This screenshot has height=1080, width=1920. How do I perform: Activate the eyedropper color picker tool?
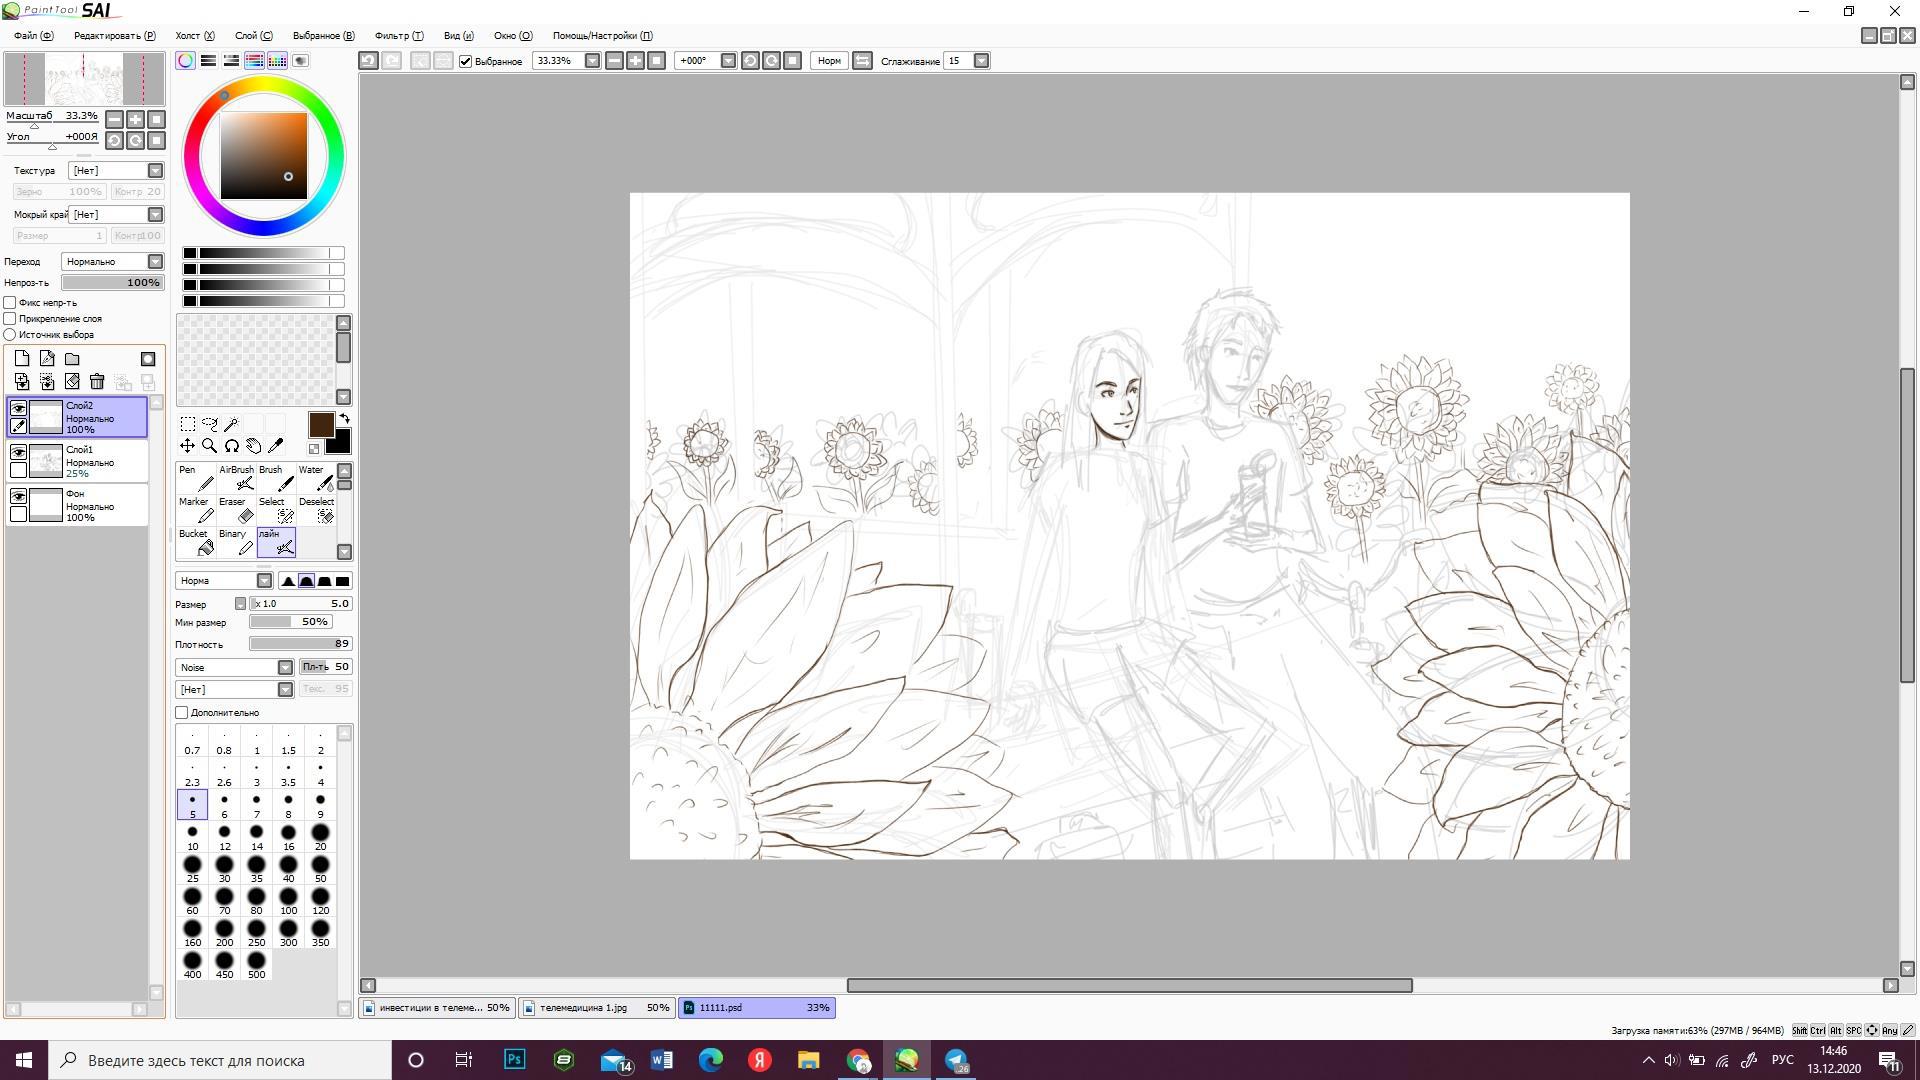(276, 446)
